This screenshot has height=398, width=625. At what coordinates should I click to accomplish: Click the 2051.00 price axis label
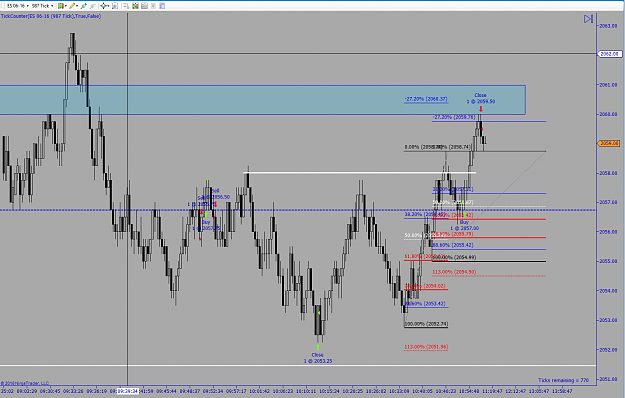(609, 379)
